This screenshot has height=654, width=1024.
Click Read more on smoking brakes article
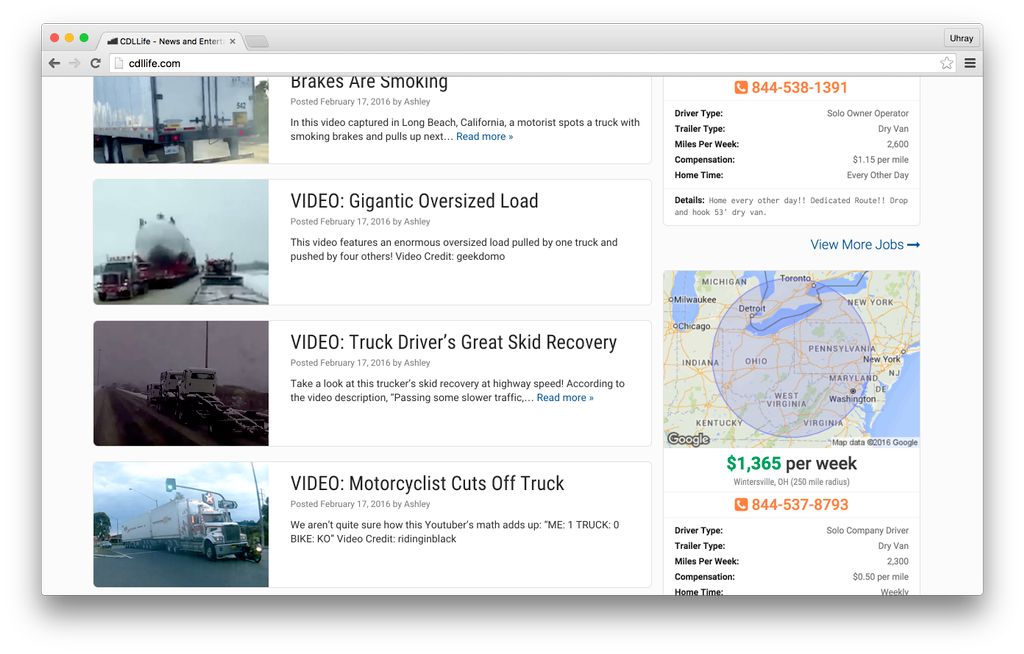485,137
